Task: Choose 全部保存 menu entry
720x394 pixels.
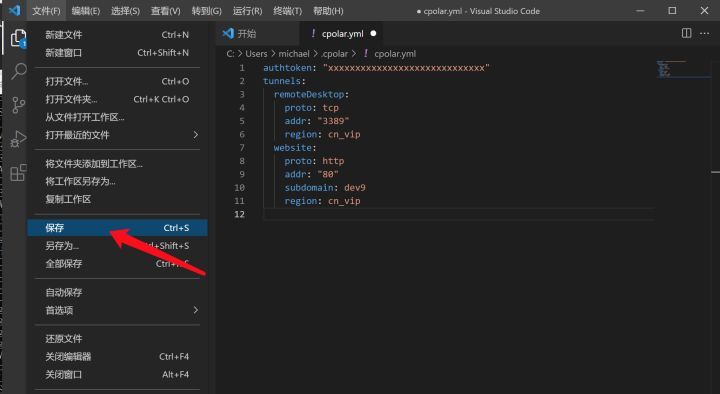Action: [117, 264]
